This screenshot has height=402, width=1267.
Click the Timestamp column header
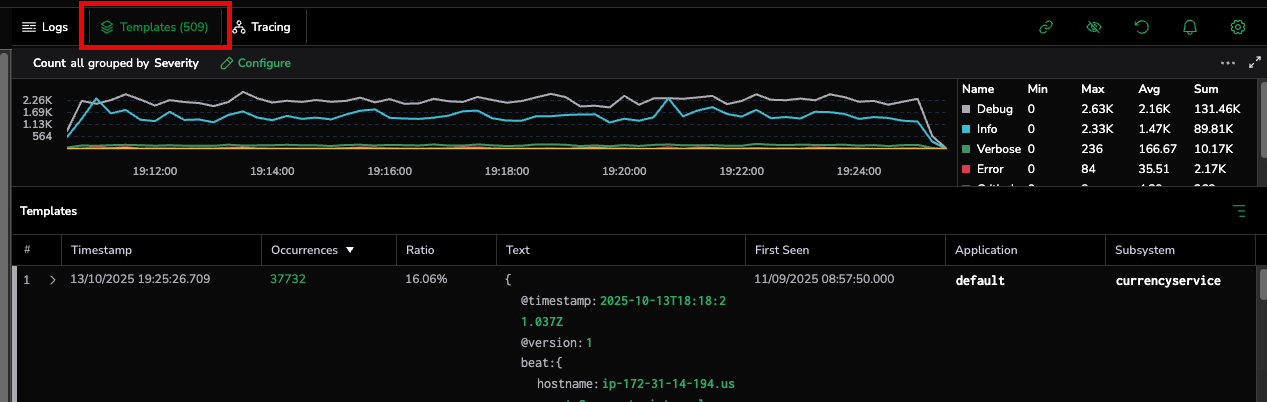101,250
